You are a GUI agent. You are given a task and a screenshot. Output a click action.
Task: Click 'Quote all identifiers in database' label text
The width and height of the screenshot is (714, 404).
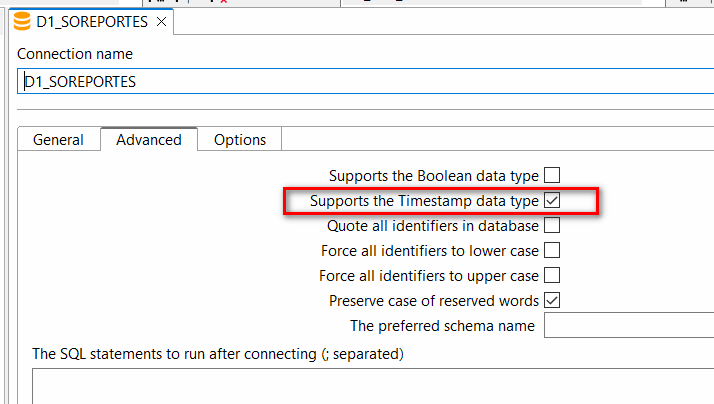(x=433, y=226)
